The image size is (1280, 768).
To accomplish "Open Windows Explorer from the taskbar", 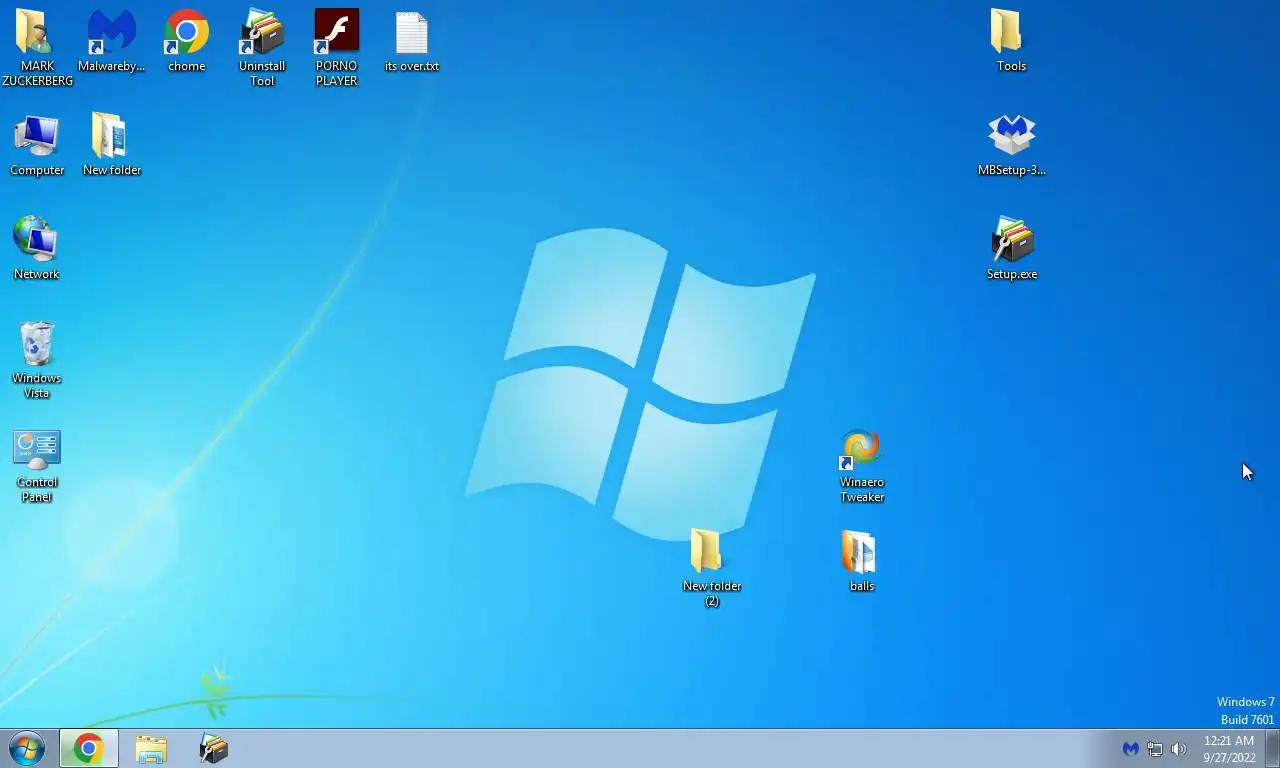I will pyautogui.click(x=151, y=748).
